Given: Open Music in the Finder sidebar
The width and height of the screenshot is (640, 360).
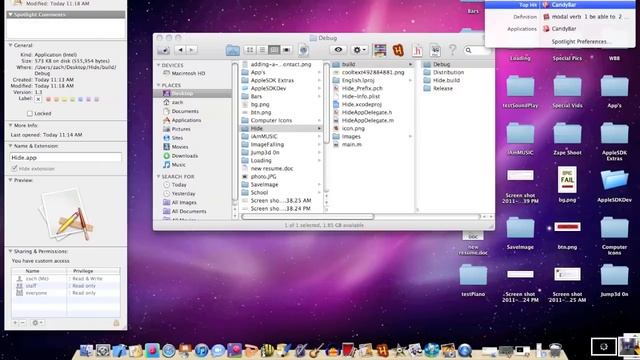Looking at the screenshot, I should coord(178,164).
